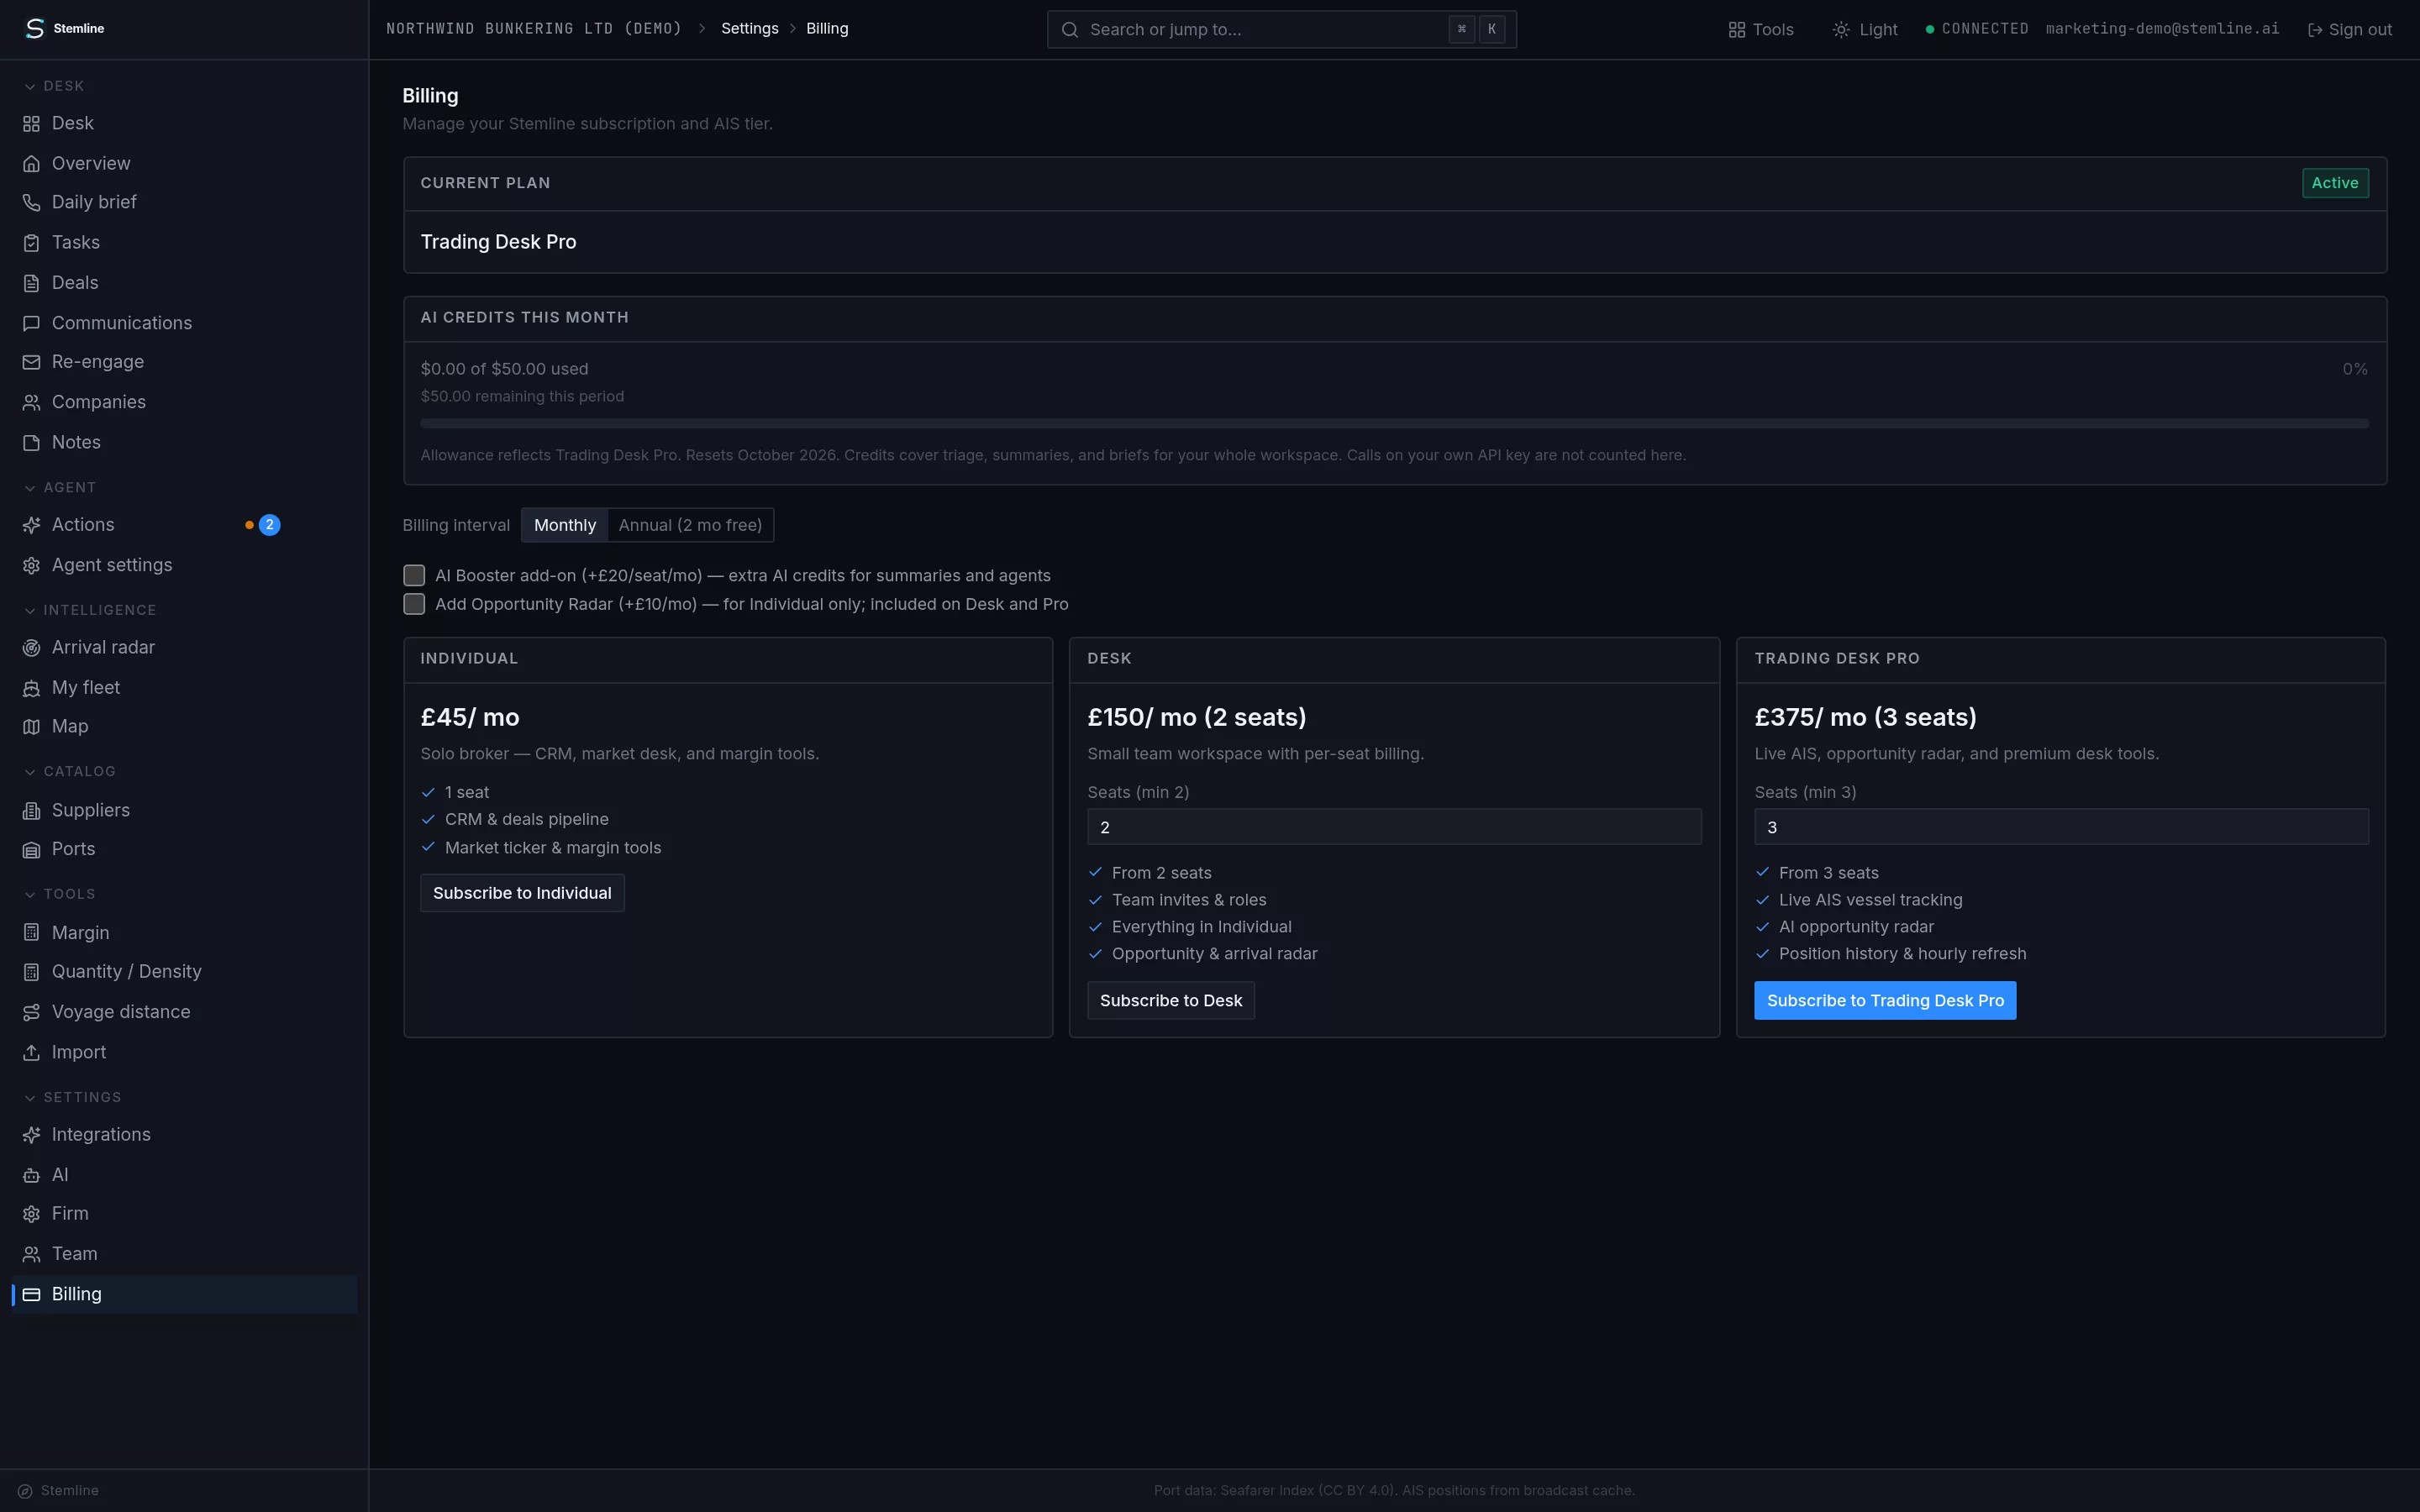The width and height of the screenshot is (2420, 1512).
Task: Click the Stemline logo icon
Action: [35, 29]
